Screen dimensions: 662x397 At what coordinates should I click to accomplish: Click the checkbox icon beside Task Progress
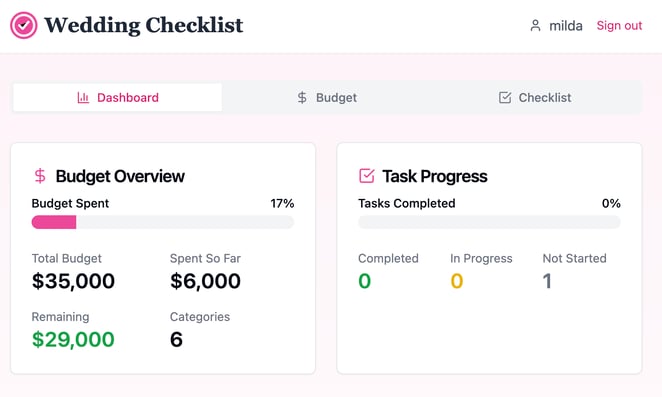point(366,176)
